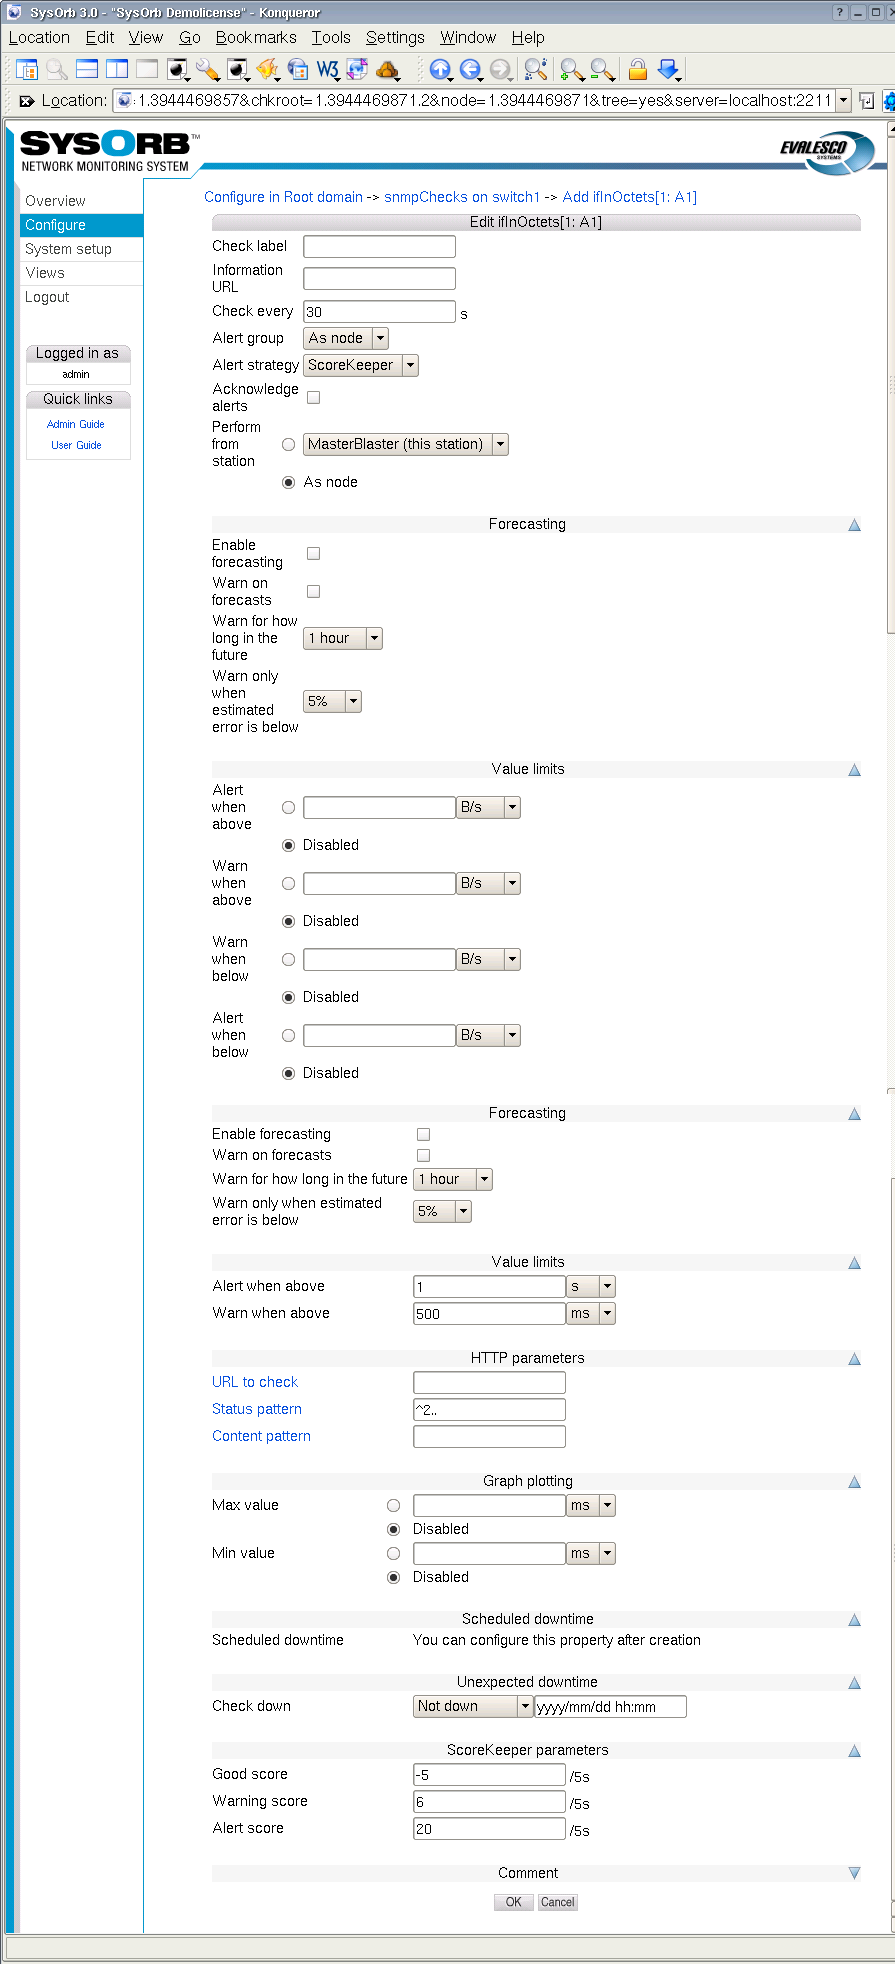Collapse the Graph plotting section triangle
The width and height of the screenshot is (895, 1964).
point(855,1482)
